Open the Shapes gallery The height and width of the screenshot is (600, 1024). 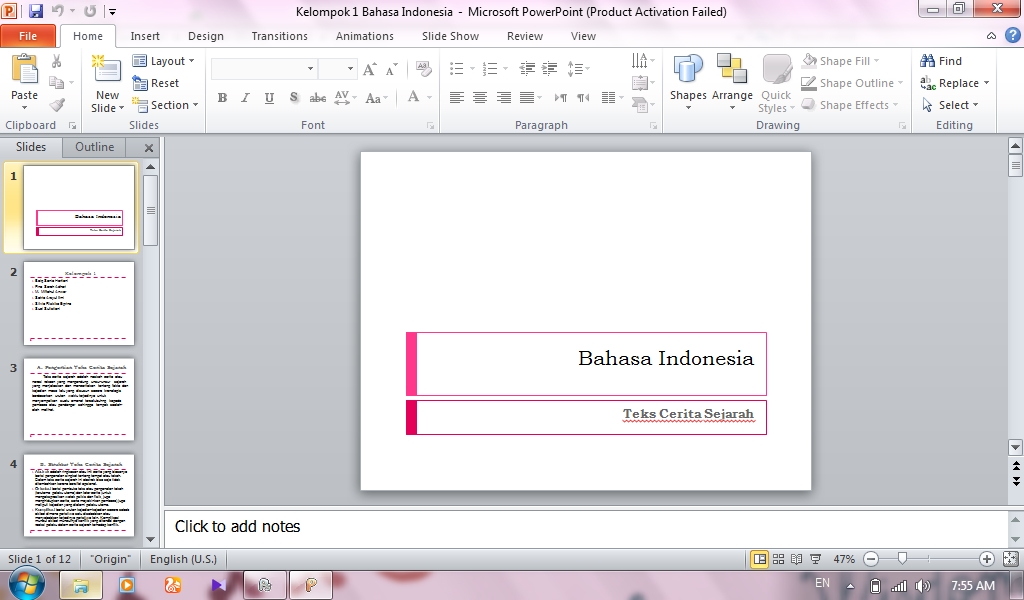(x=688, y=72)
